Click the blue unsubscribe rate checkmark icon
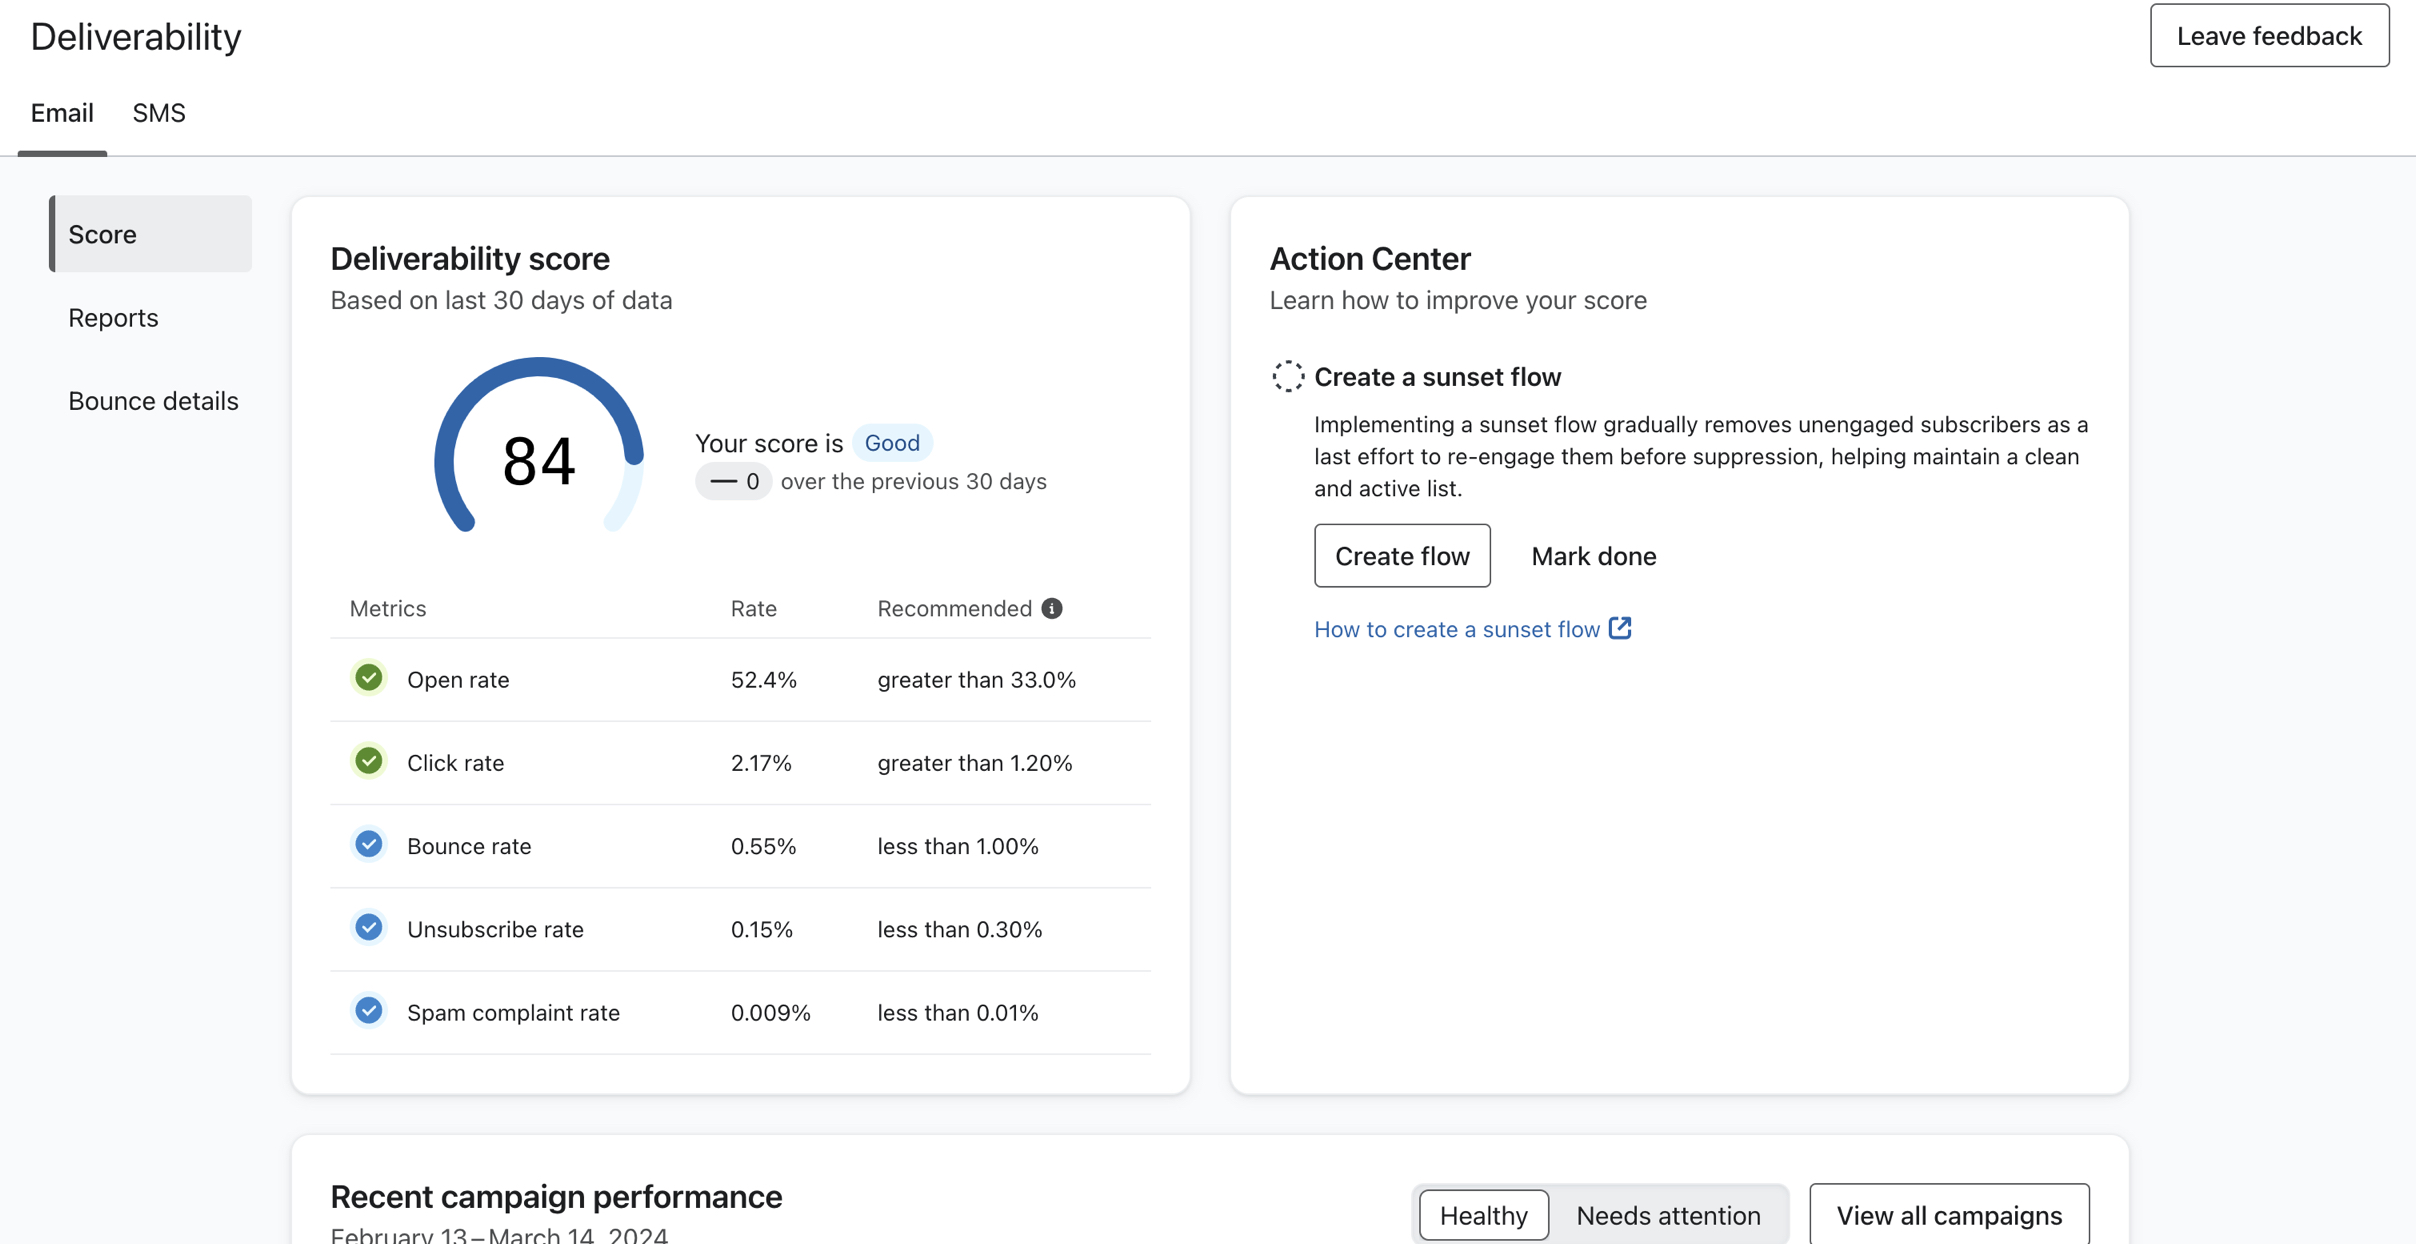The height and width of the screenshot is (1244, 2416). coord(366,927)
